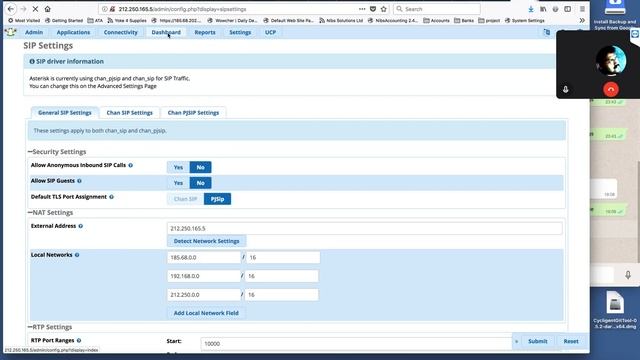
Task: Switch to Chan SIP Settings tab
Action: tap(129, 113)
